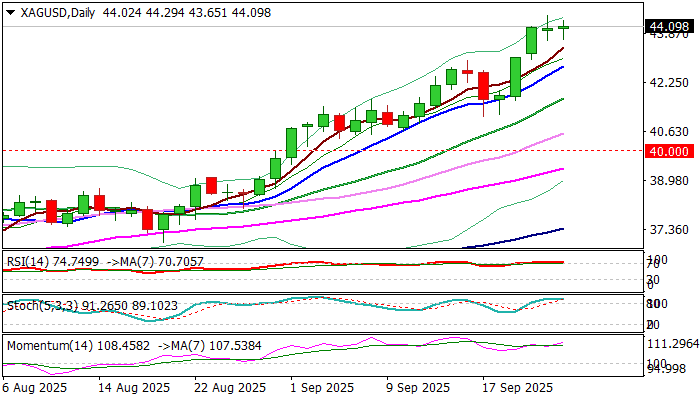700x400 pixels.
Task: Select the 6 Aug 2025 date marker
Action: point(38,387)
